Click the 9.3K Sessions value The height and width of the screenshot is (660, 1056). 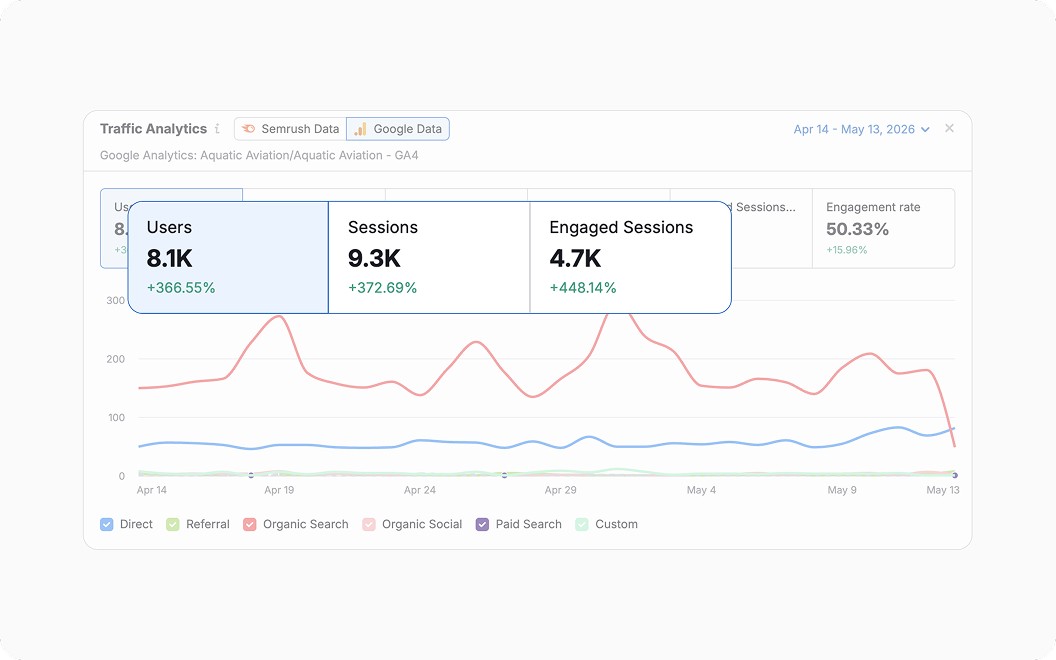click(x=374, y=259)
